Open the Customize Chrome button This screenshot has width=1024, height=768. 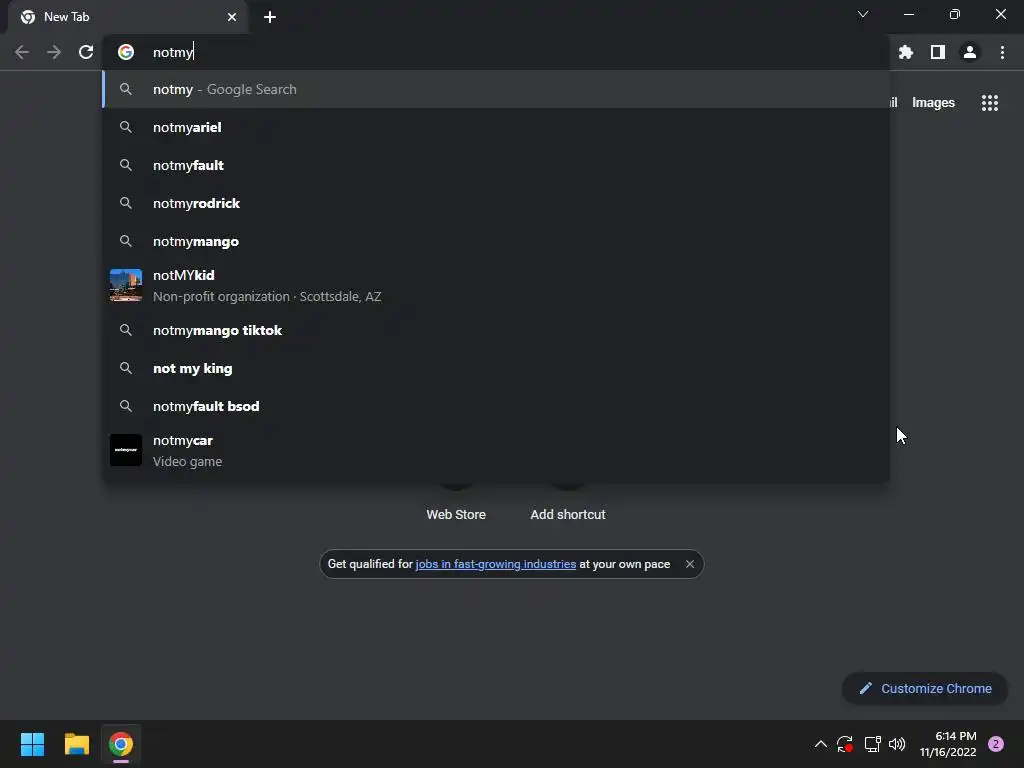[925, 688]
